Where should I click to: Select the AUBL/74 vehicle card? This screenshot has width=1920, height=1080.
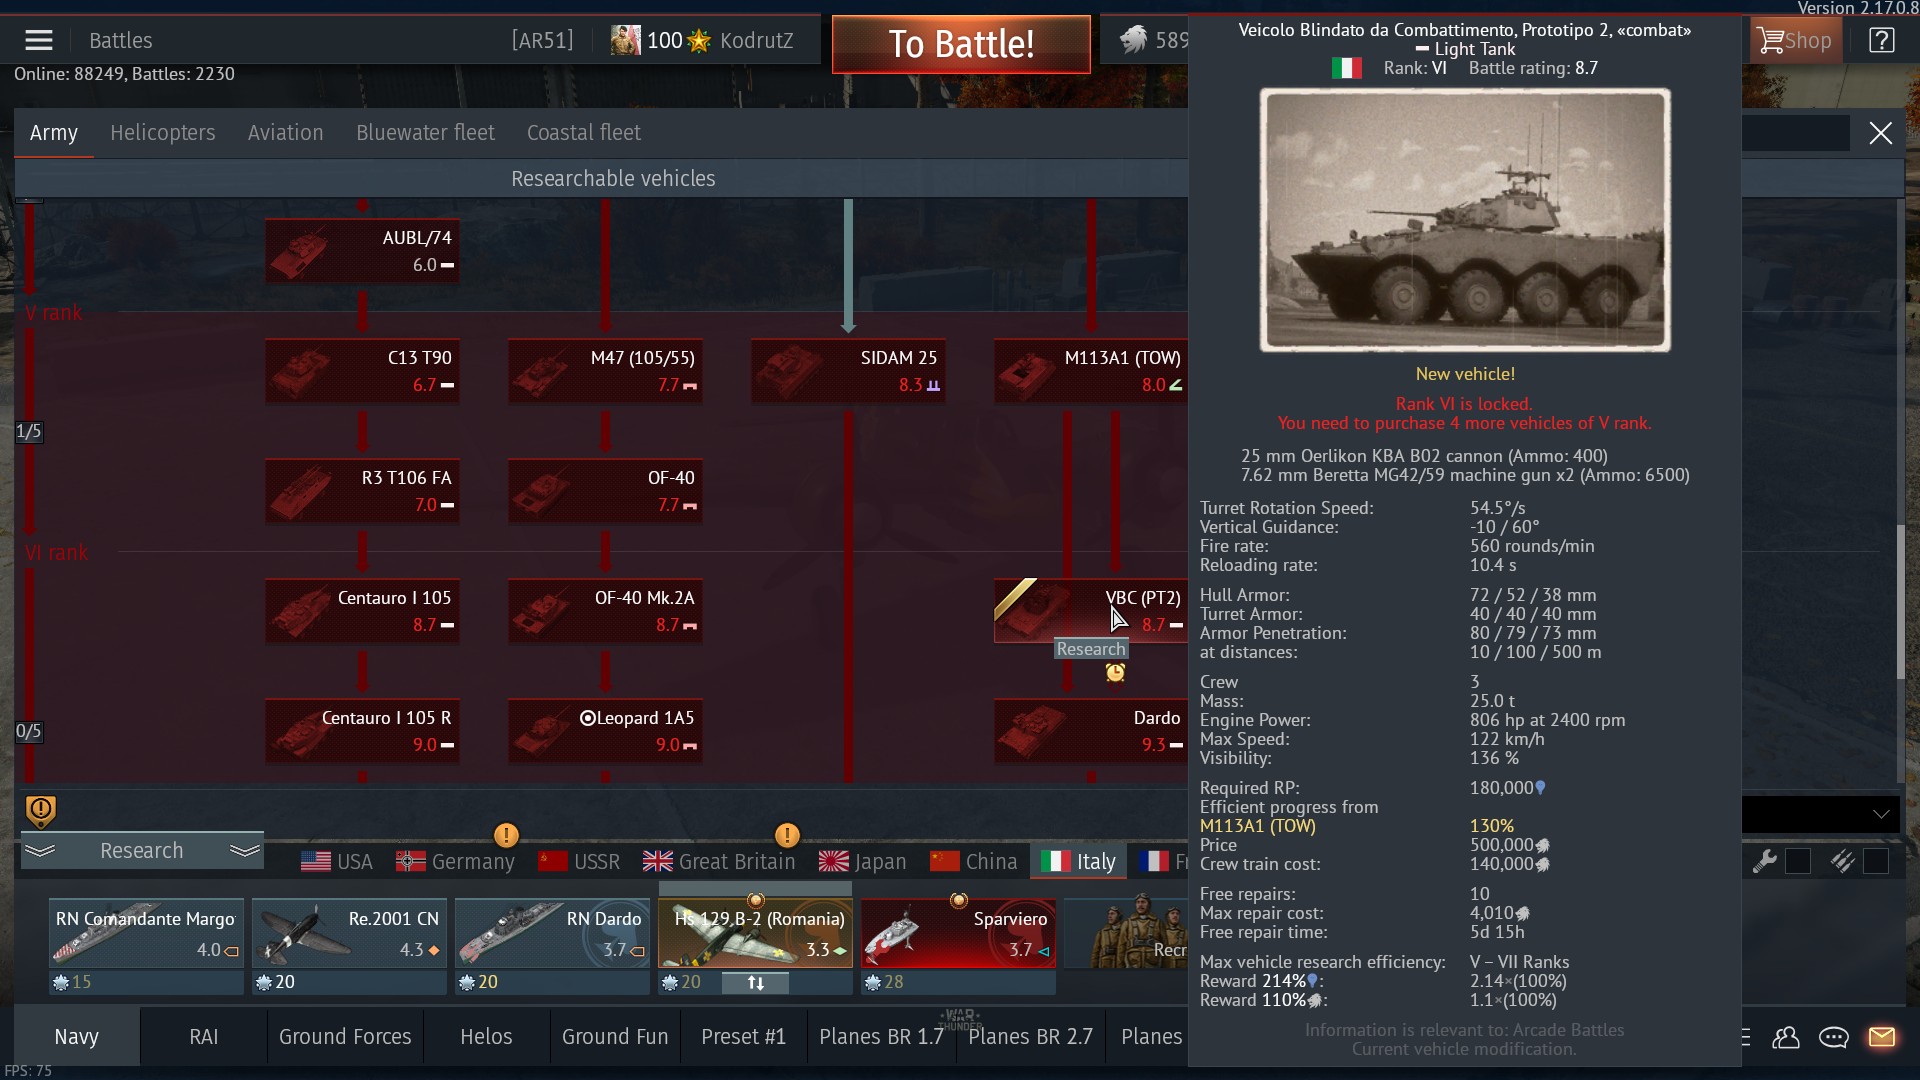point(362,251)
